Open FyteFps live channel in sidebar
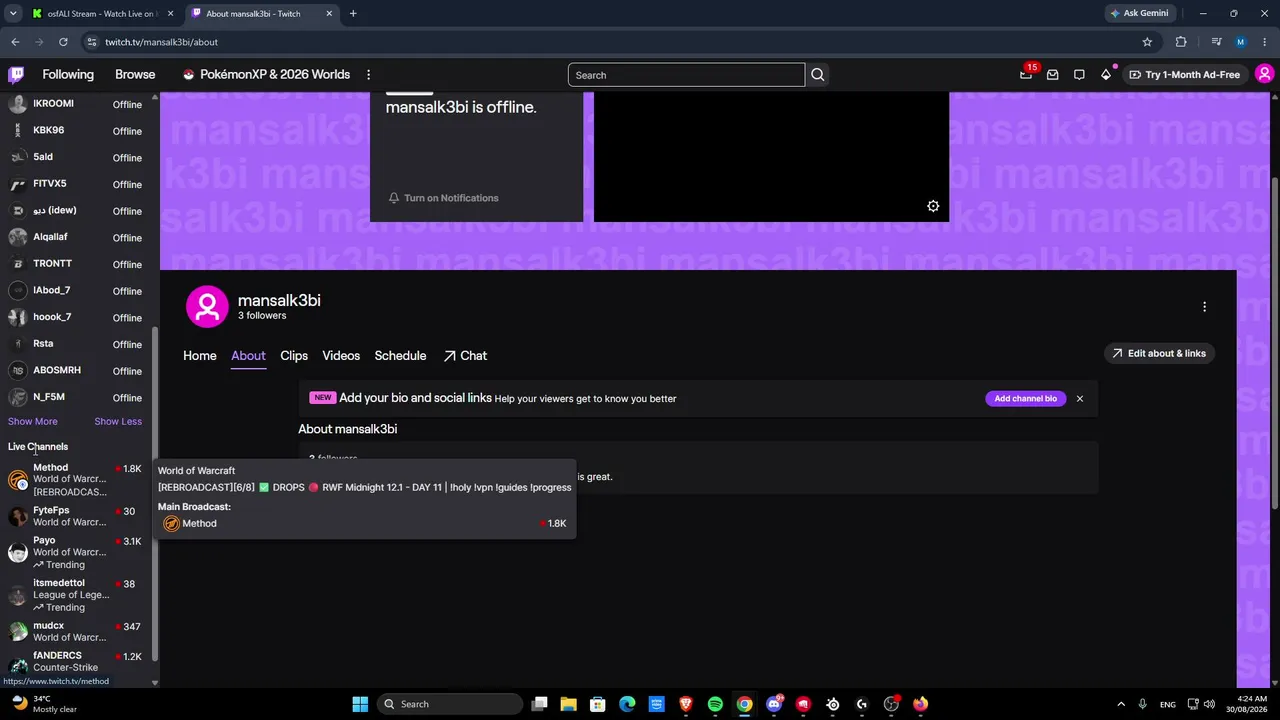 75,516
